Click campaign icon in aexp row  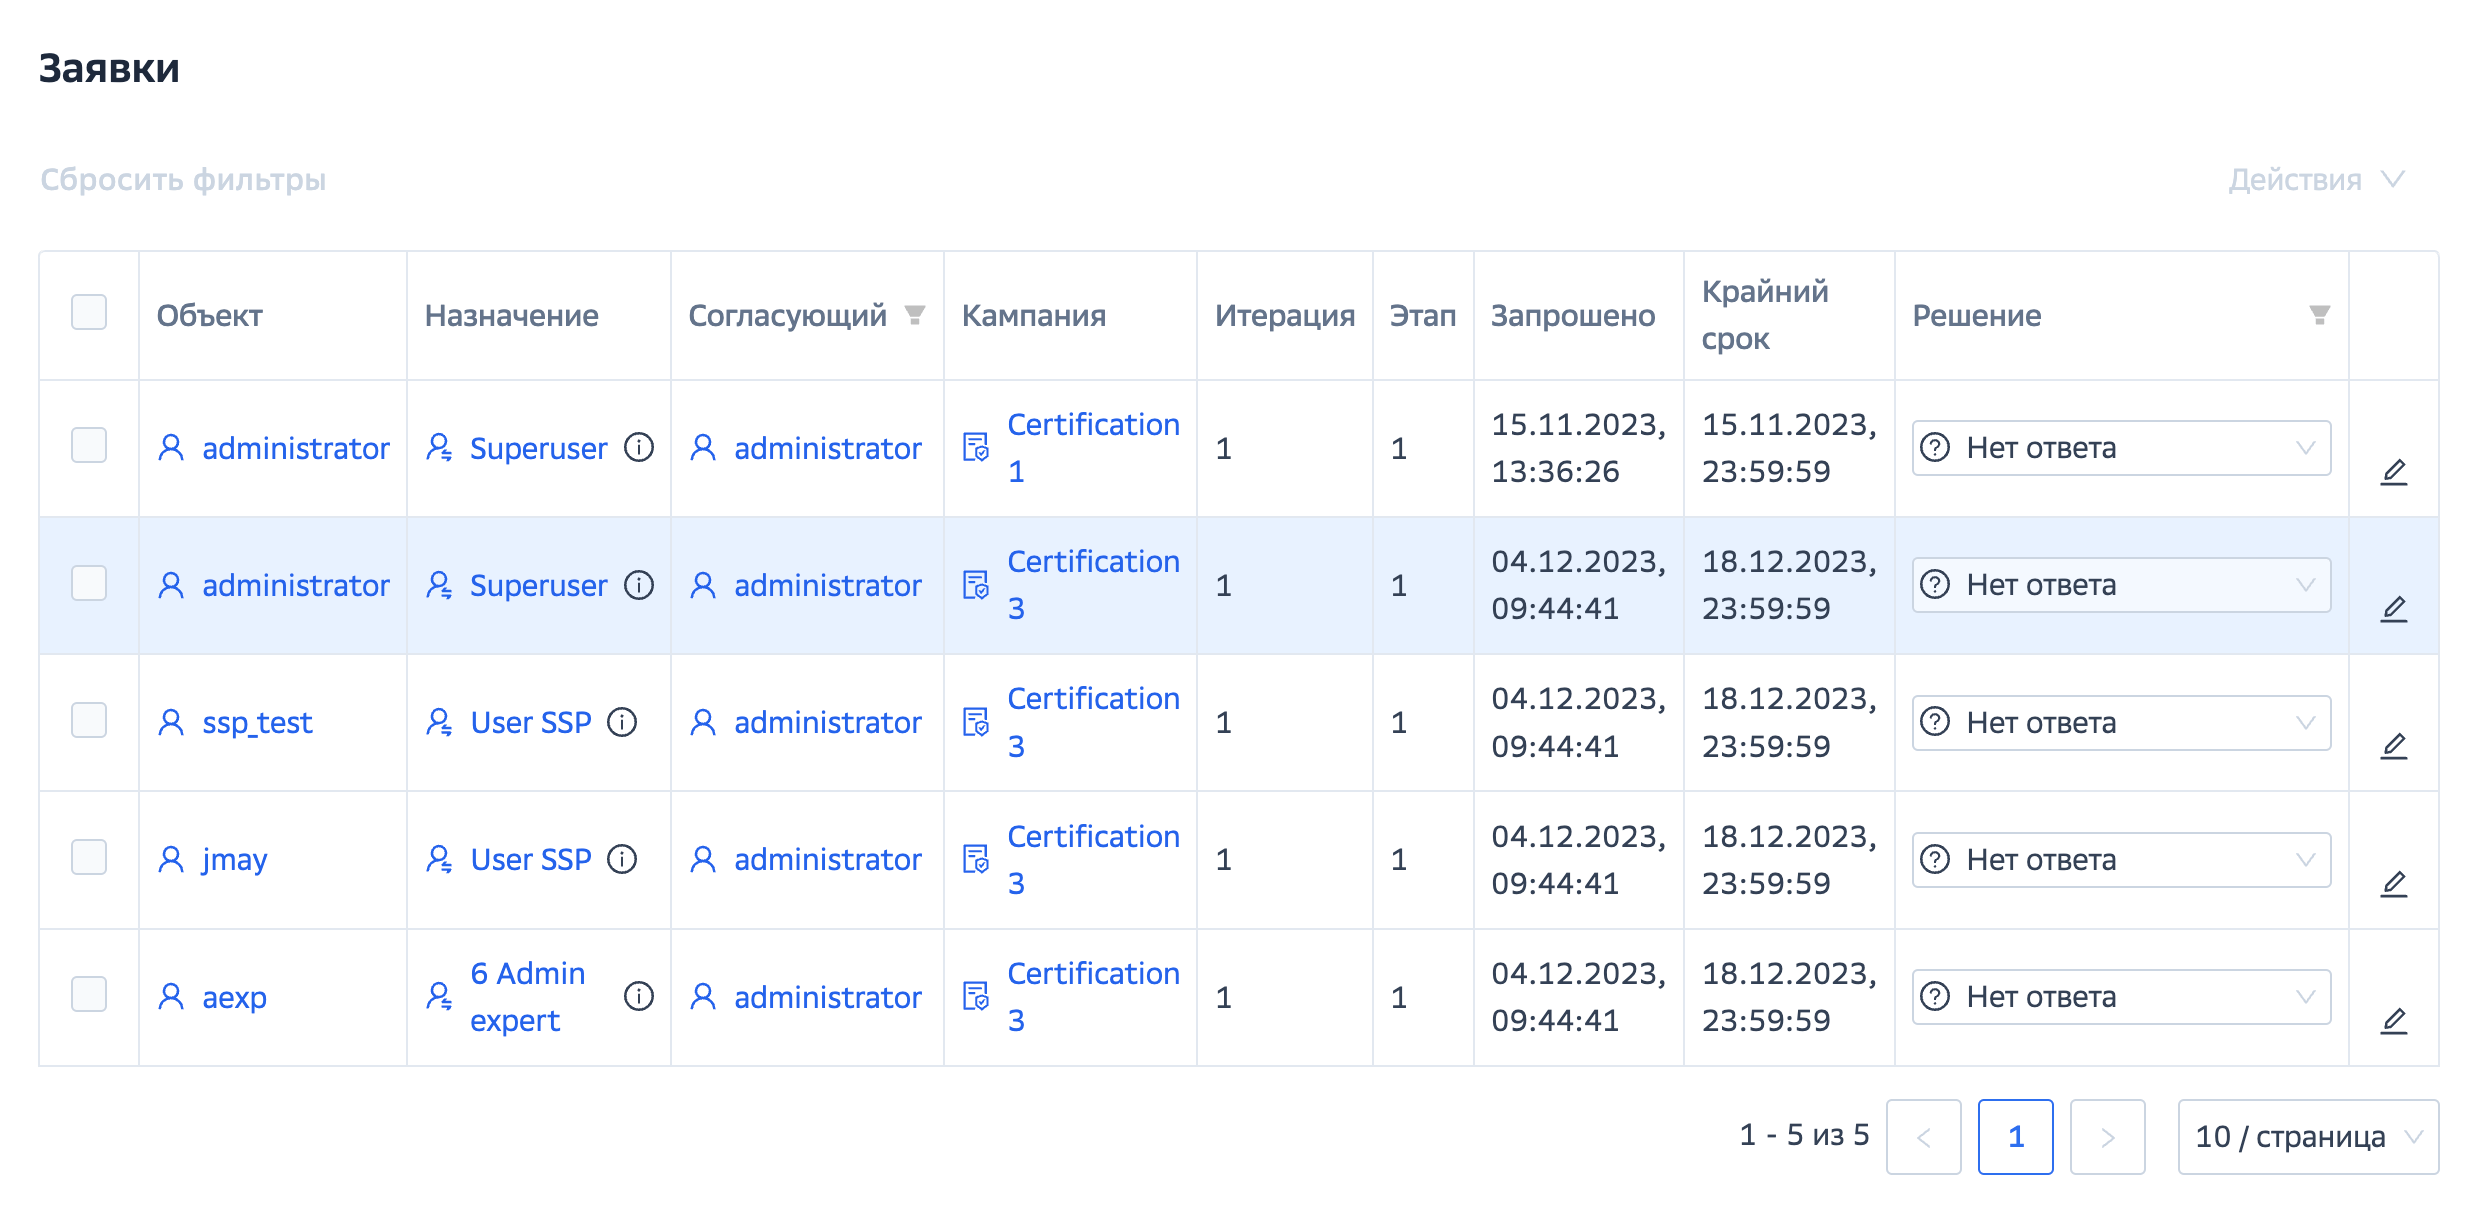tap(976, 997)
